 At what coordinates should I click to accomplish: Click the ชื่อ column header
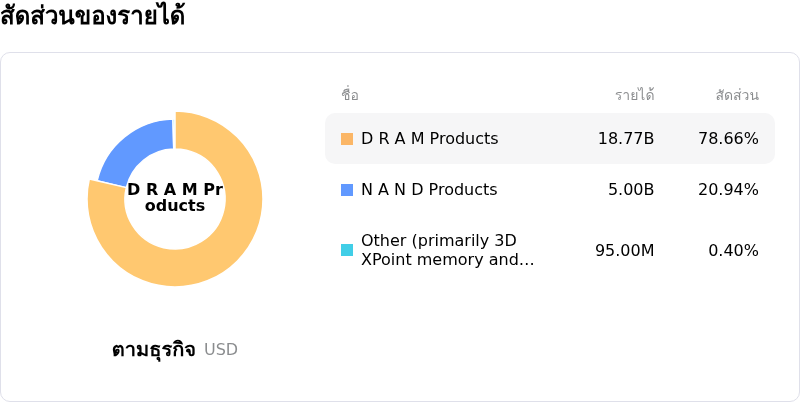click(x=350, y=95)
